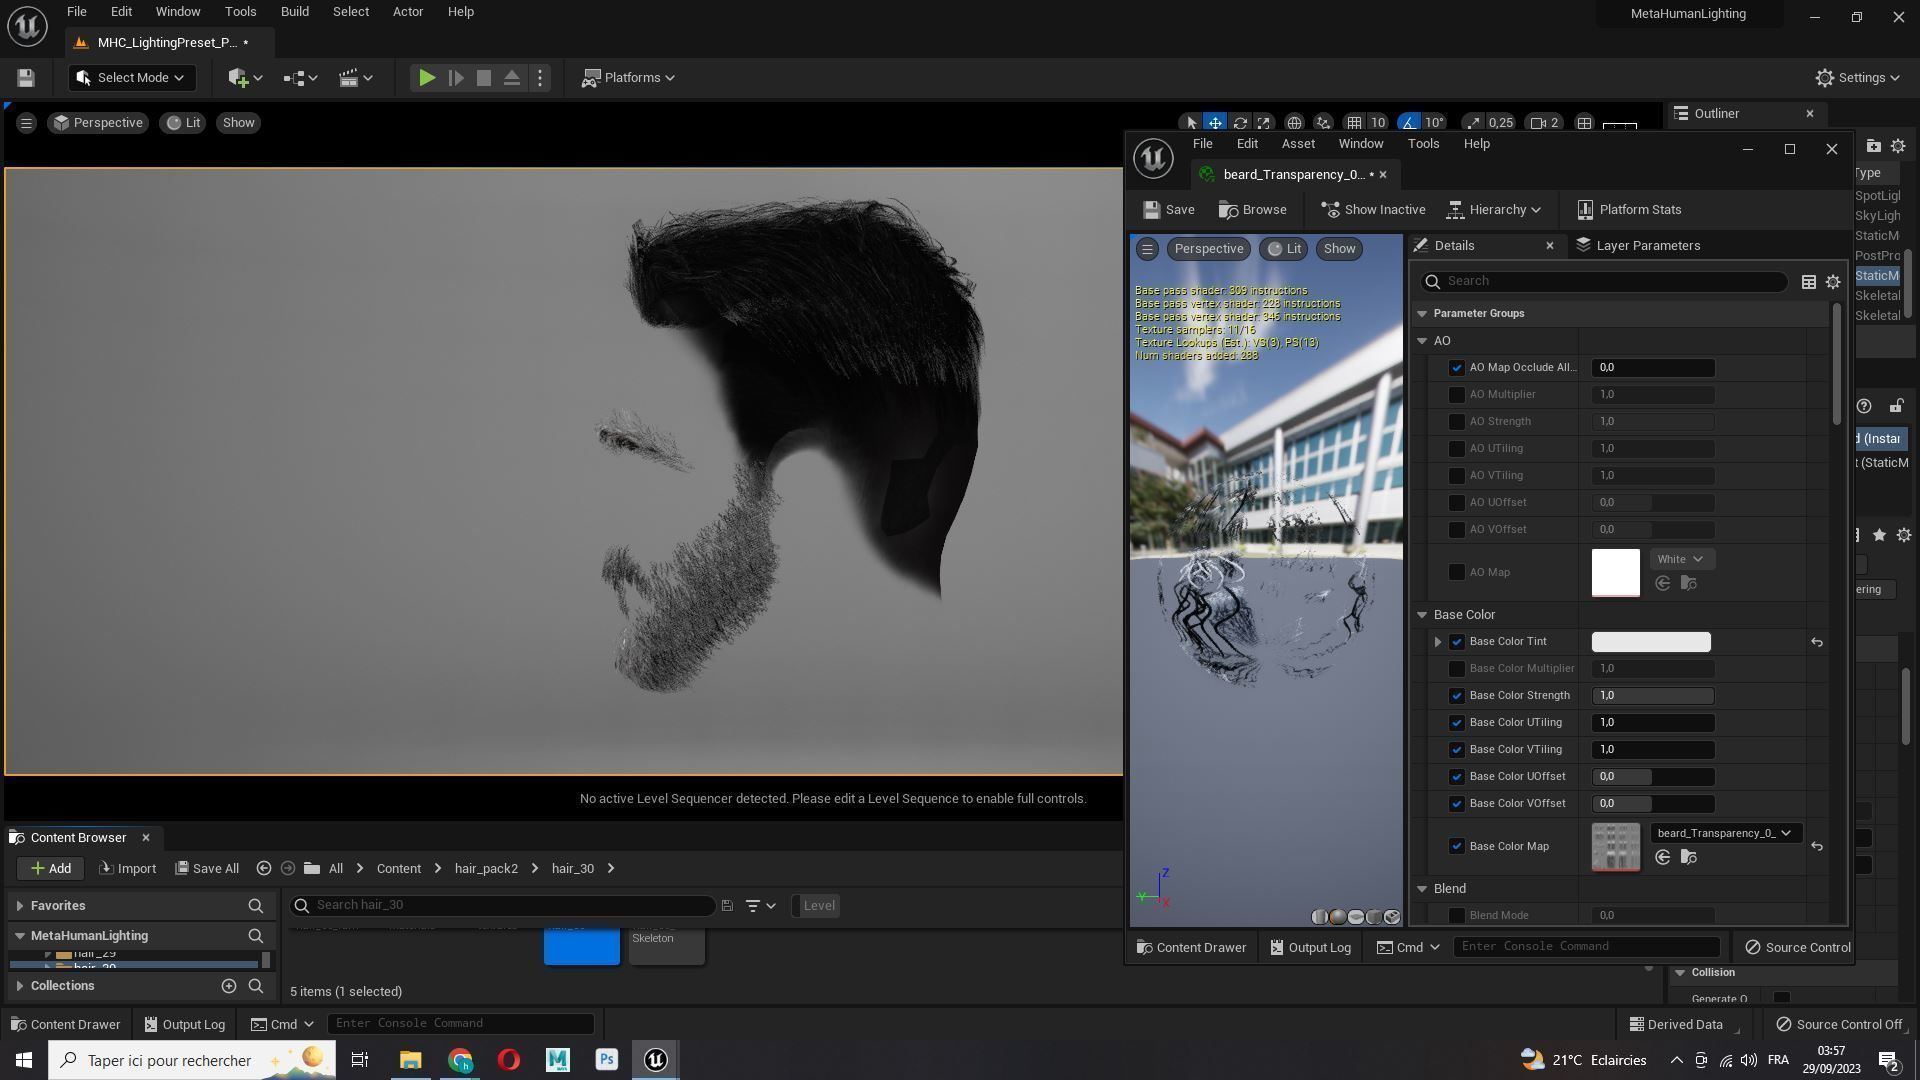
Task: Select plane preview primitive in material viewport
Action: (x=1356, y=917)
